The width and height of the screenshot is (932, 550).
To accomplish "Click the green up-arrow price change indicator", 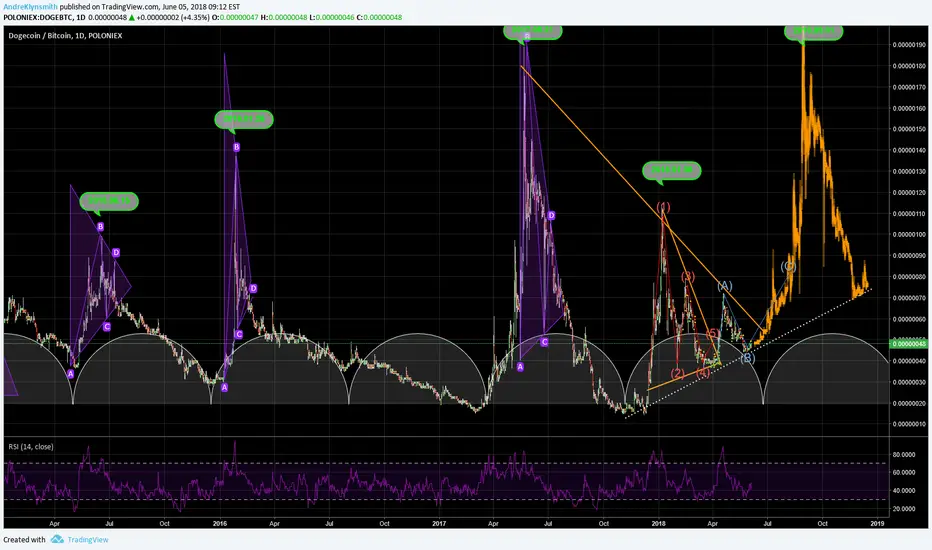I will pos(132,18).
